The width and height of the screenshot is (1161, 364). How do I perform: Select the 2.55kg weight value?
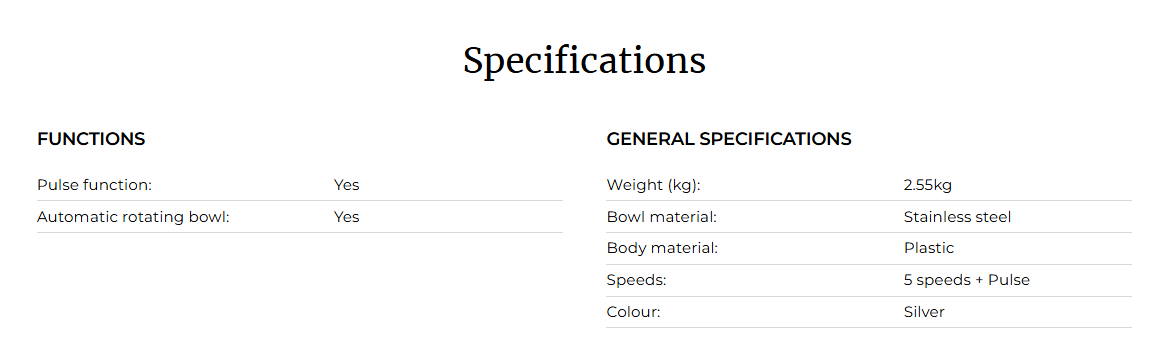tap(927, 186)
